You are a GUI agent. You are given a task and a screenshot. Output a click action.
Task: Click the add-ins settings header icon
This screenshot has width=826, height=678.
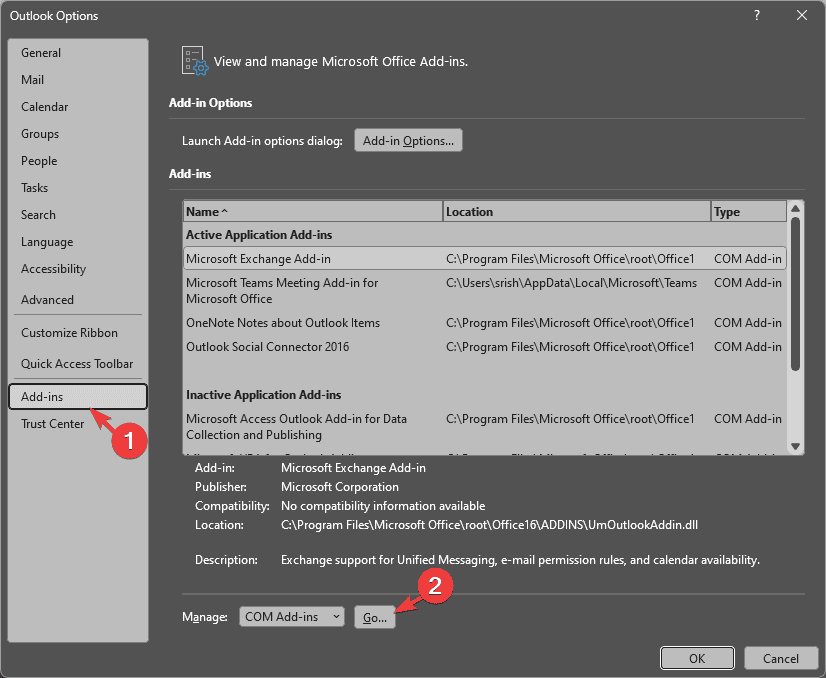pos(194,61)
